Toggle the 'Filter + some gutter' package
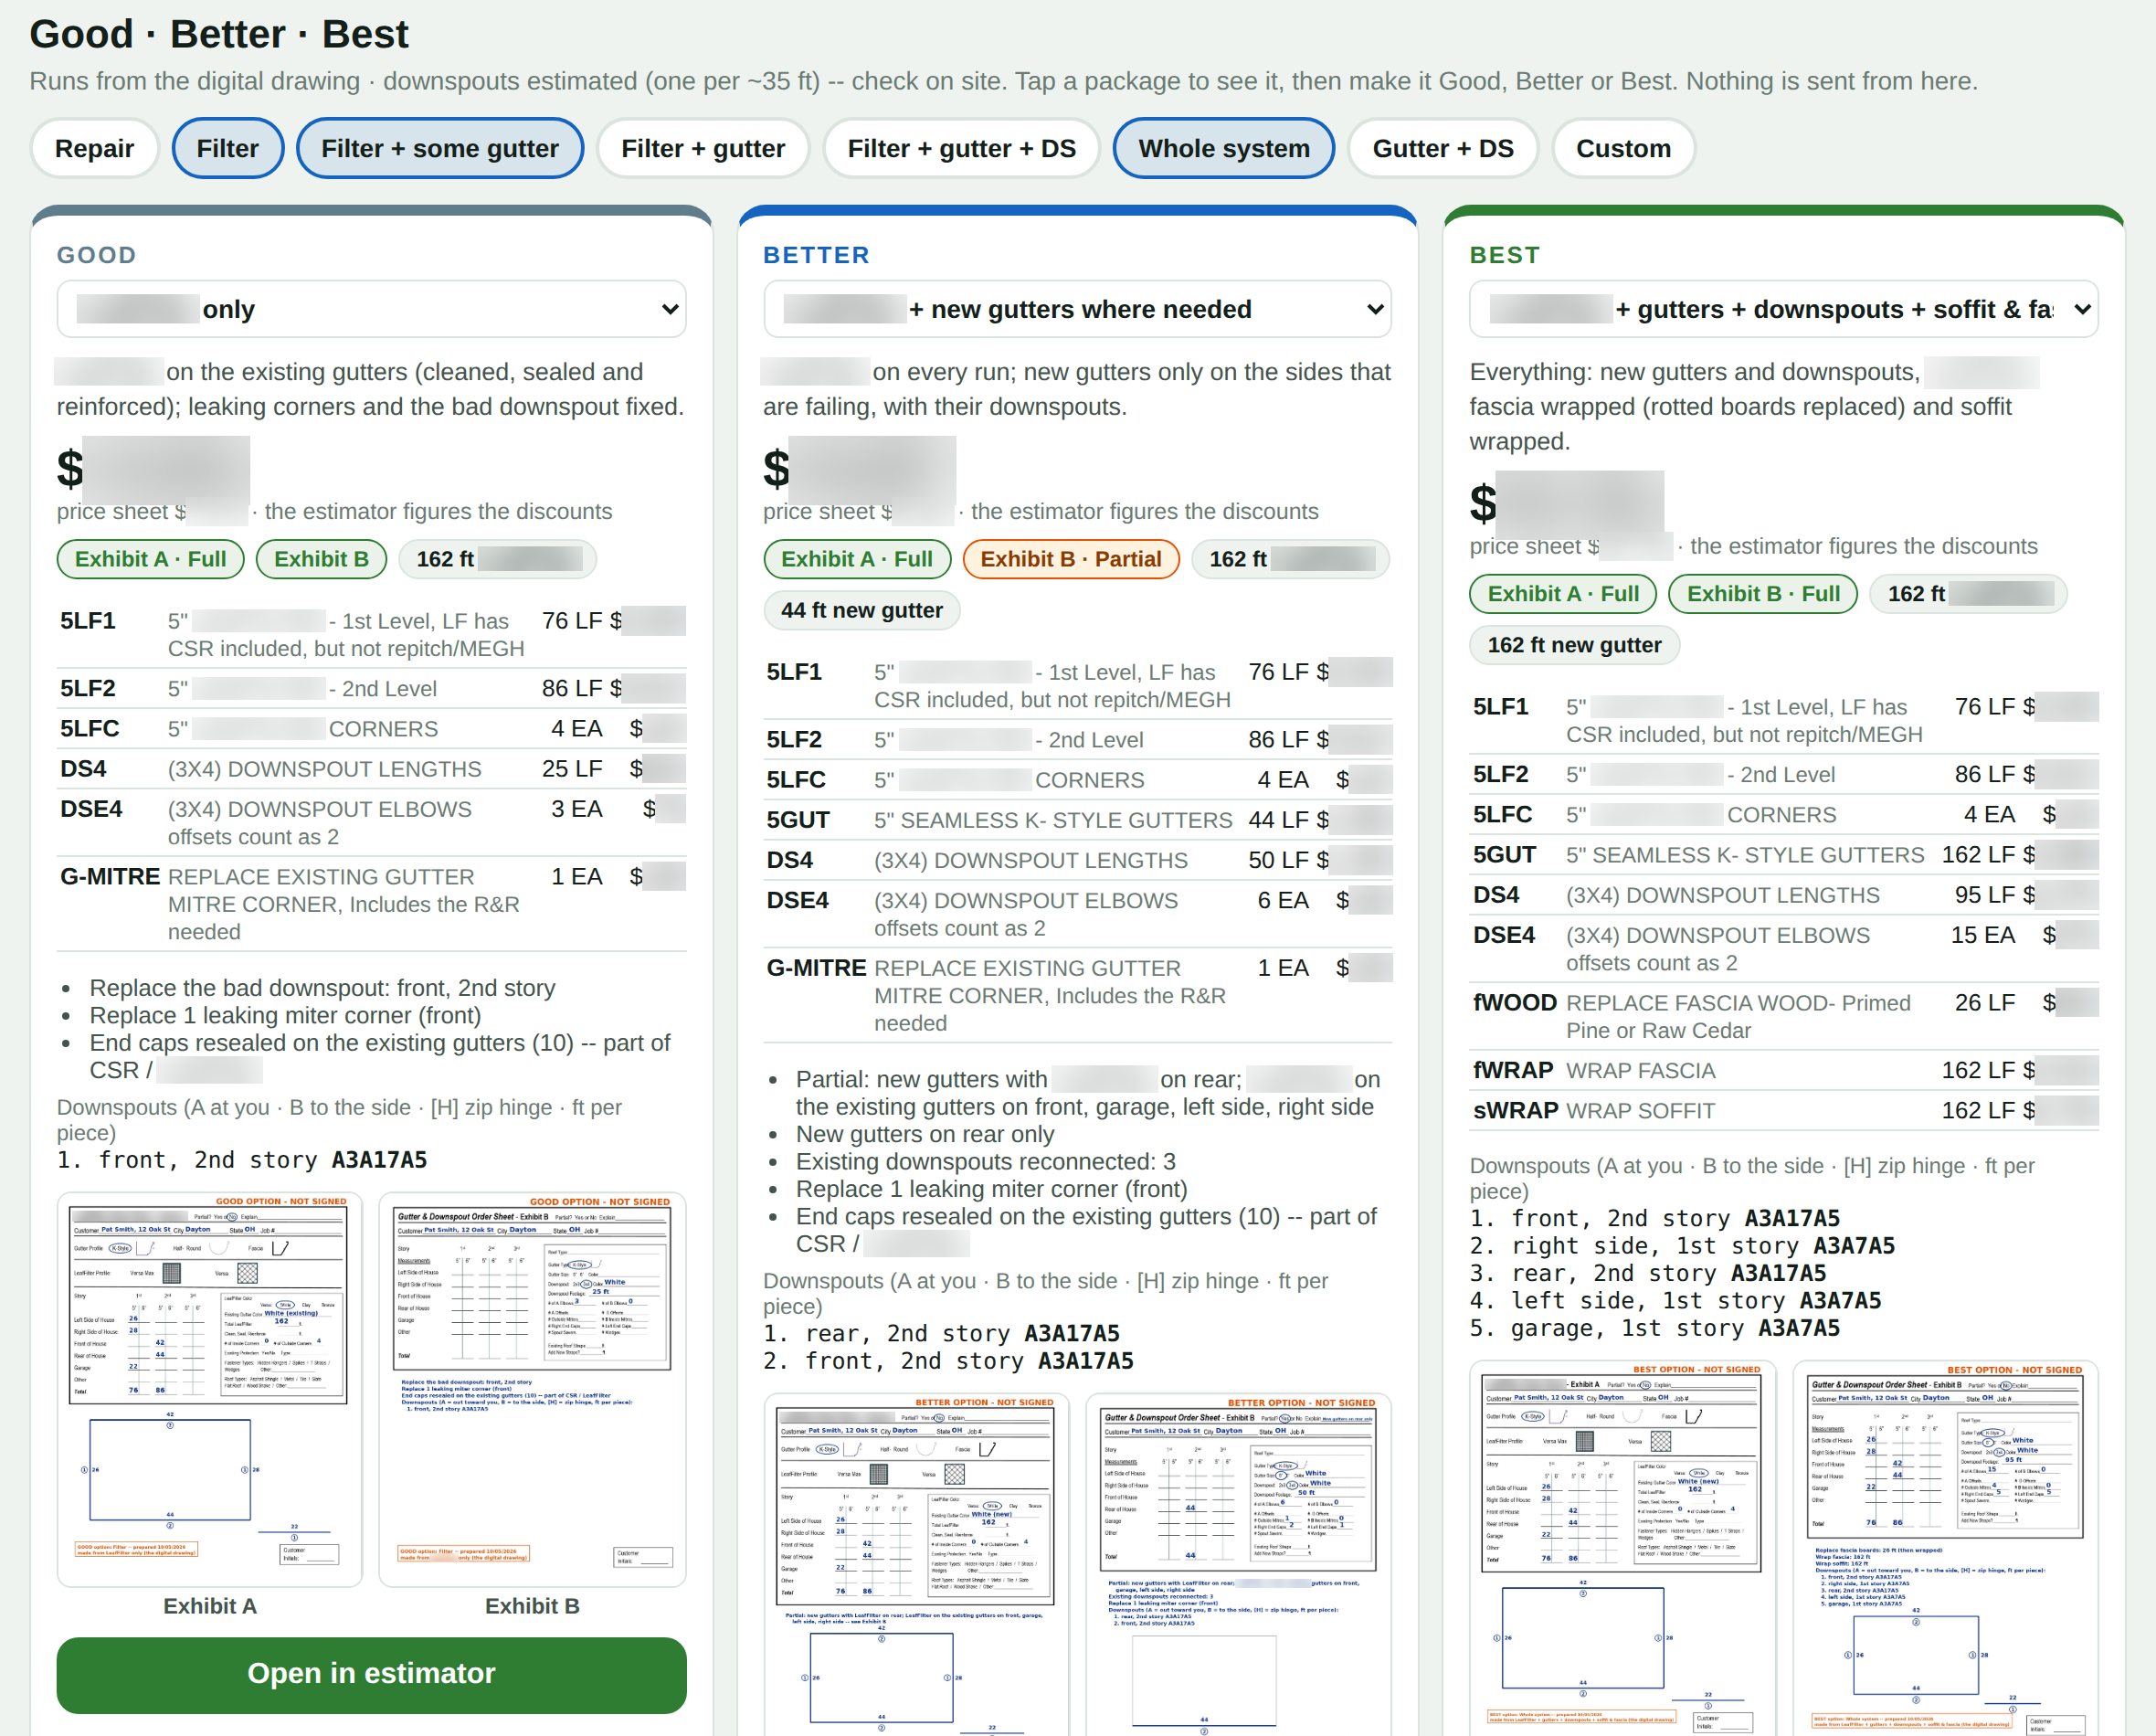The height and width of the screenshot is (1736, 2156). [x=439, y=148]
